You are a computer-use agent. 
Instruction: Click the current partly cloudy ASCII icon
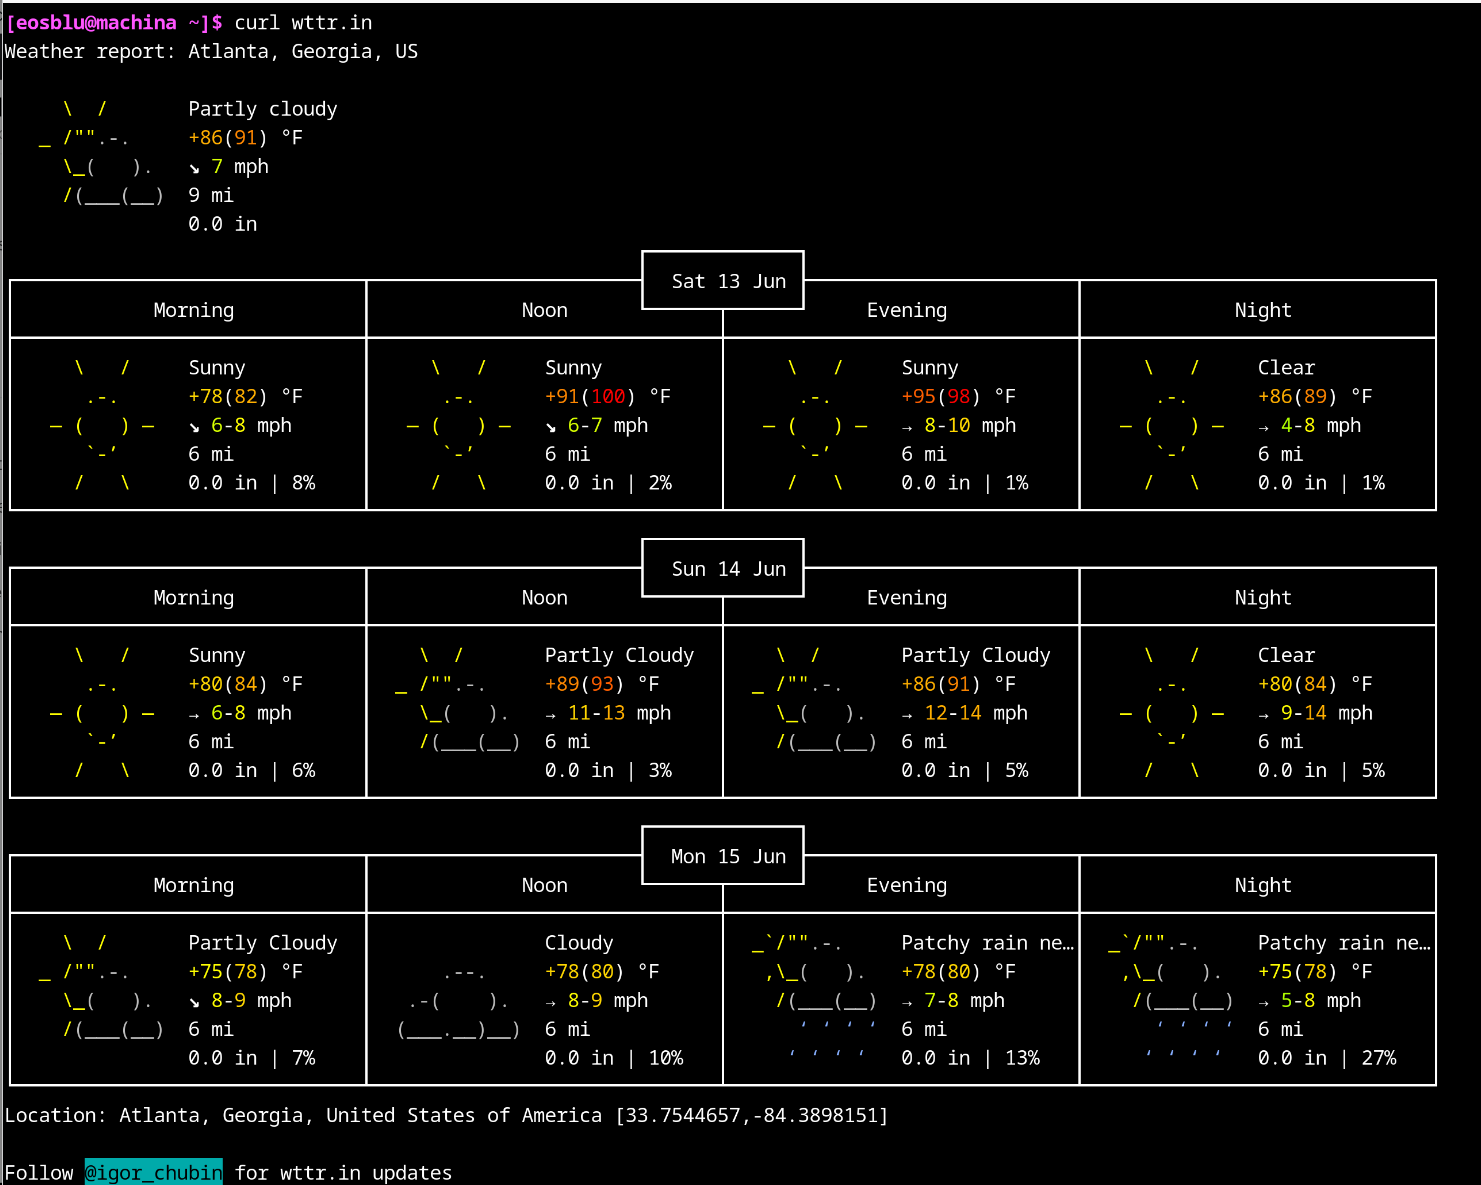pyautogui.click(x=102, y=152)
